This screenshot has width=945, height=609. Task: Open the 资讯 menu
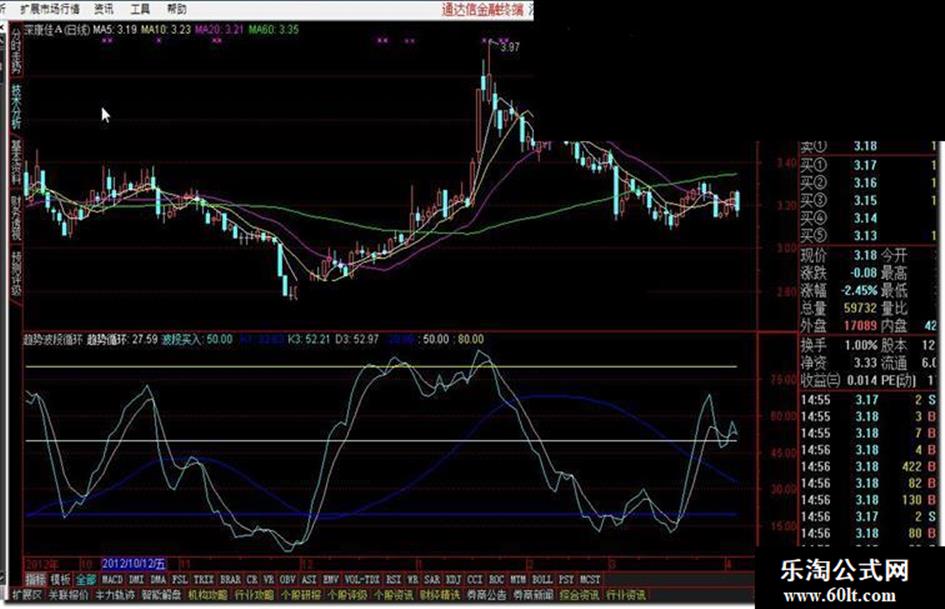104,9
